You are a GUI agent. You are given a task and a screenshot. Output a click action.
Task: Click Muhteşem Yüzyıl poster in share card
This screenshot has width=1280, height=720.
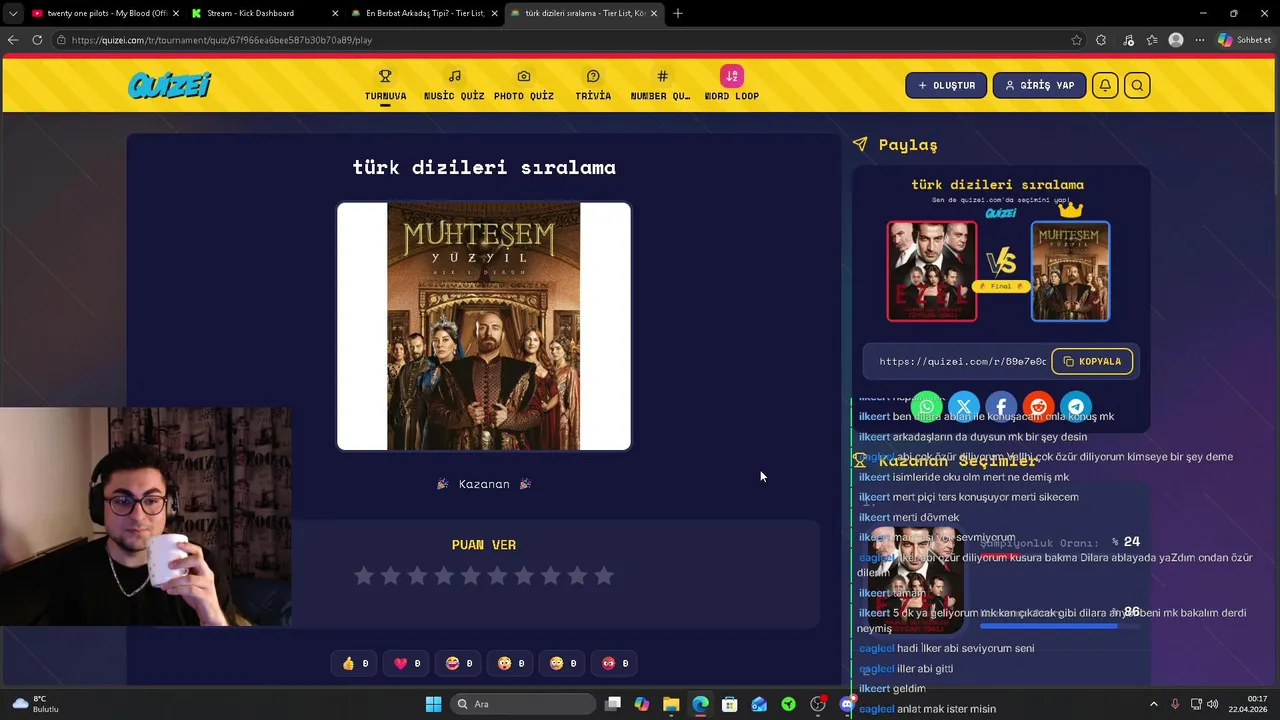(1070, 271)
